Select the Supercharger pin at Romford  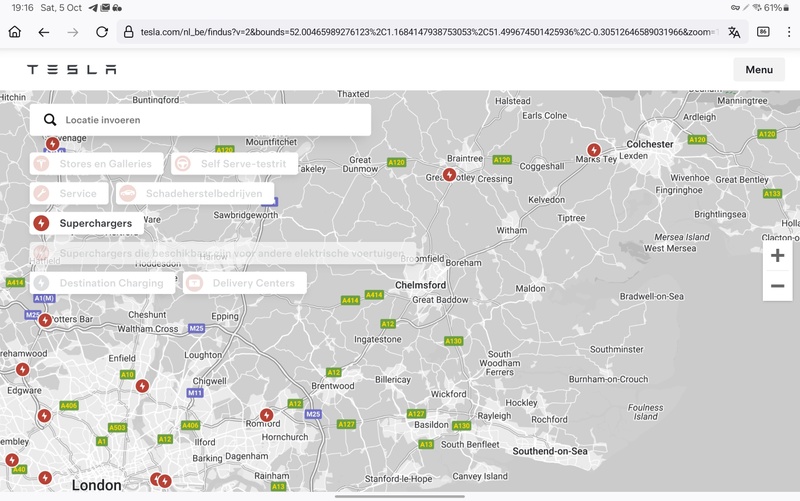tap(266, 415)
